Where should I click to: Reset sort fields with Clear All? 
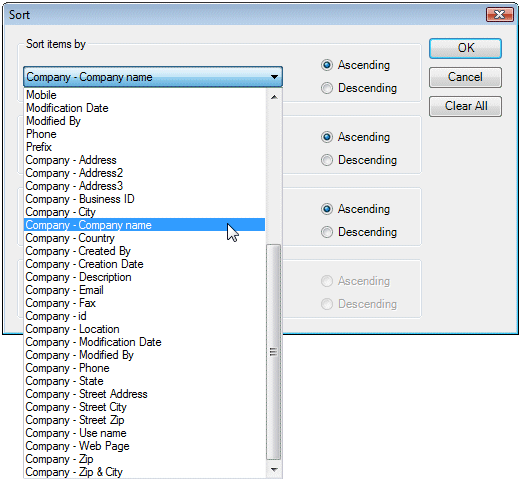click(x=465, y=106)
